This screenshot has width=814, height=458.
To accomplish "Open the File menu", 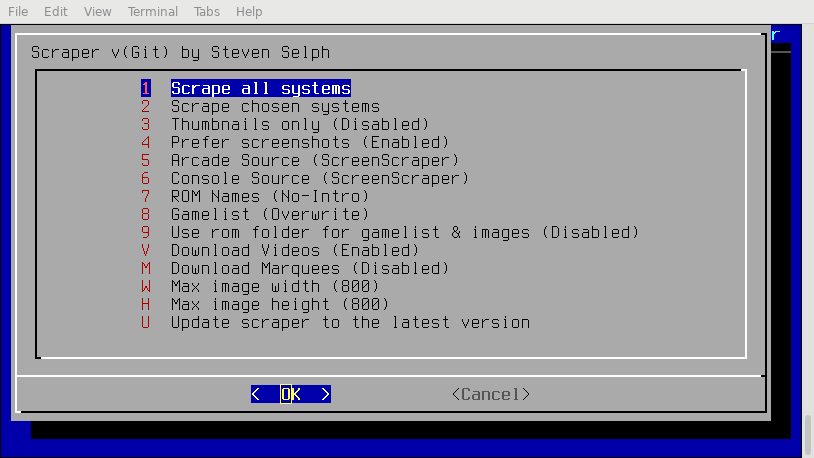I will 18,12.
